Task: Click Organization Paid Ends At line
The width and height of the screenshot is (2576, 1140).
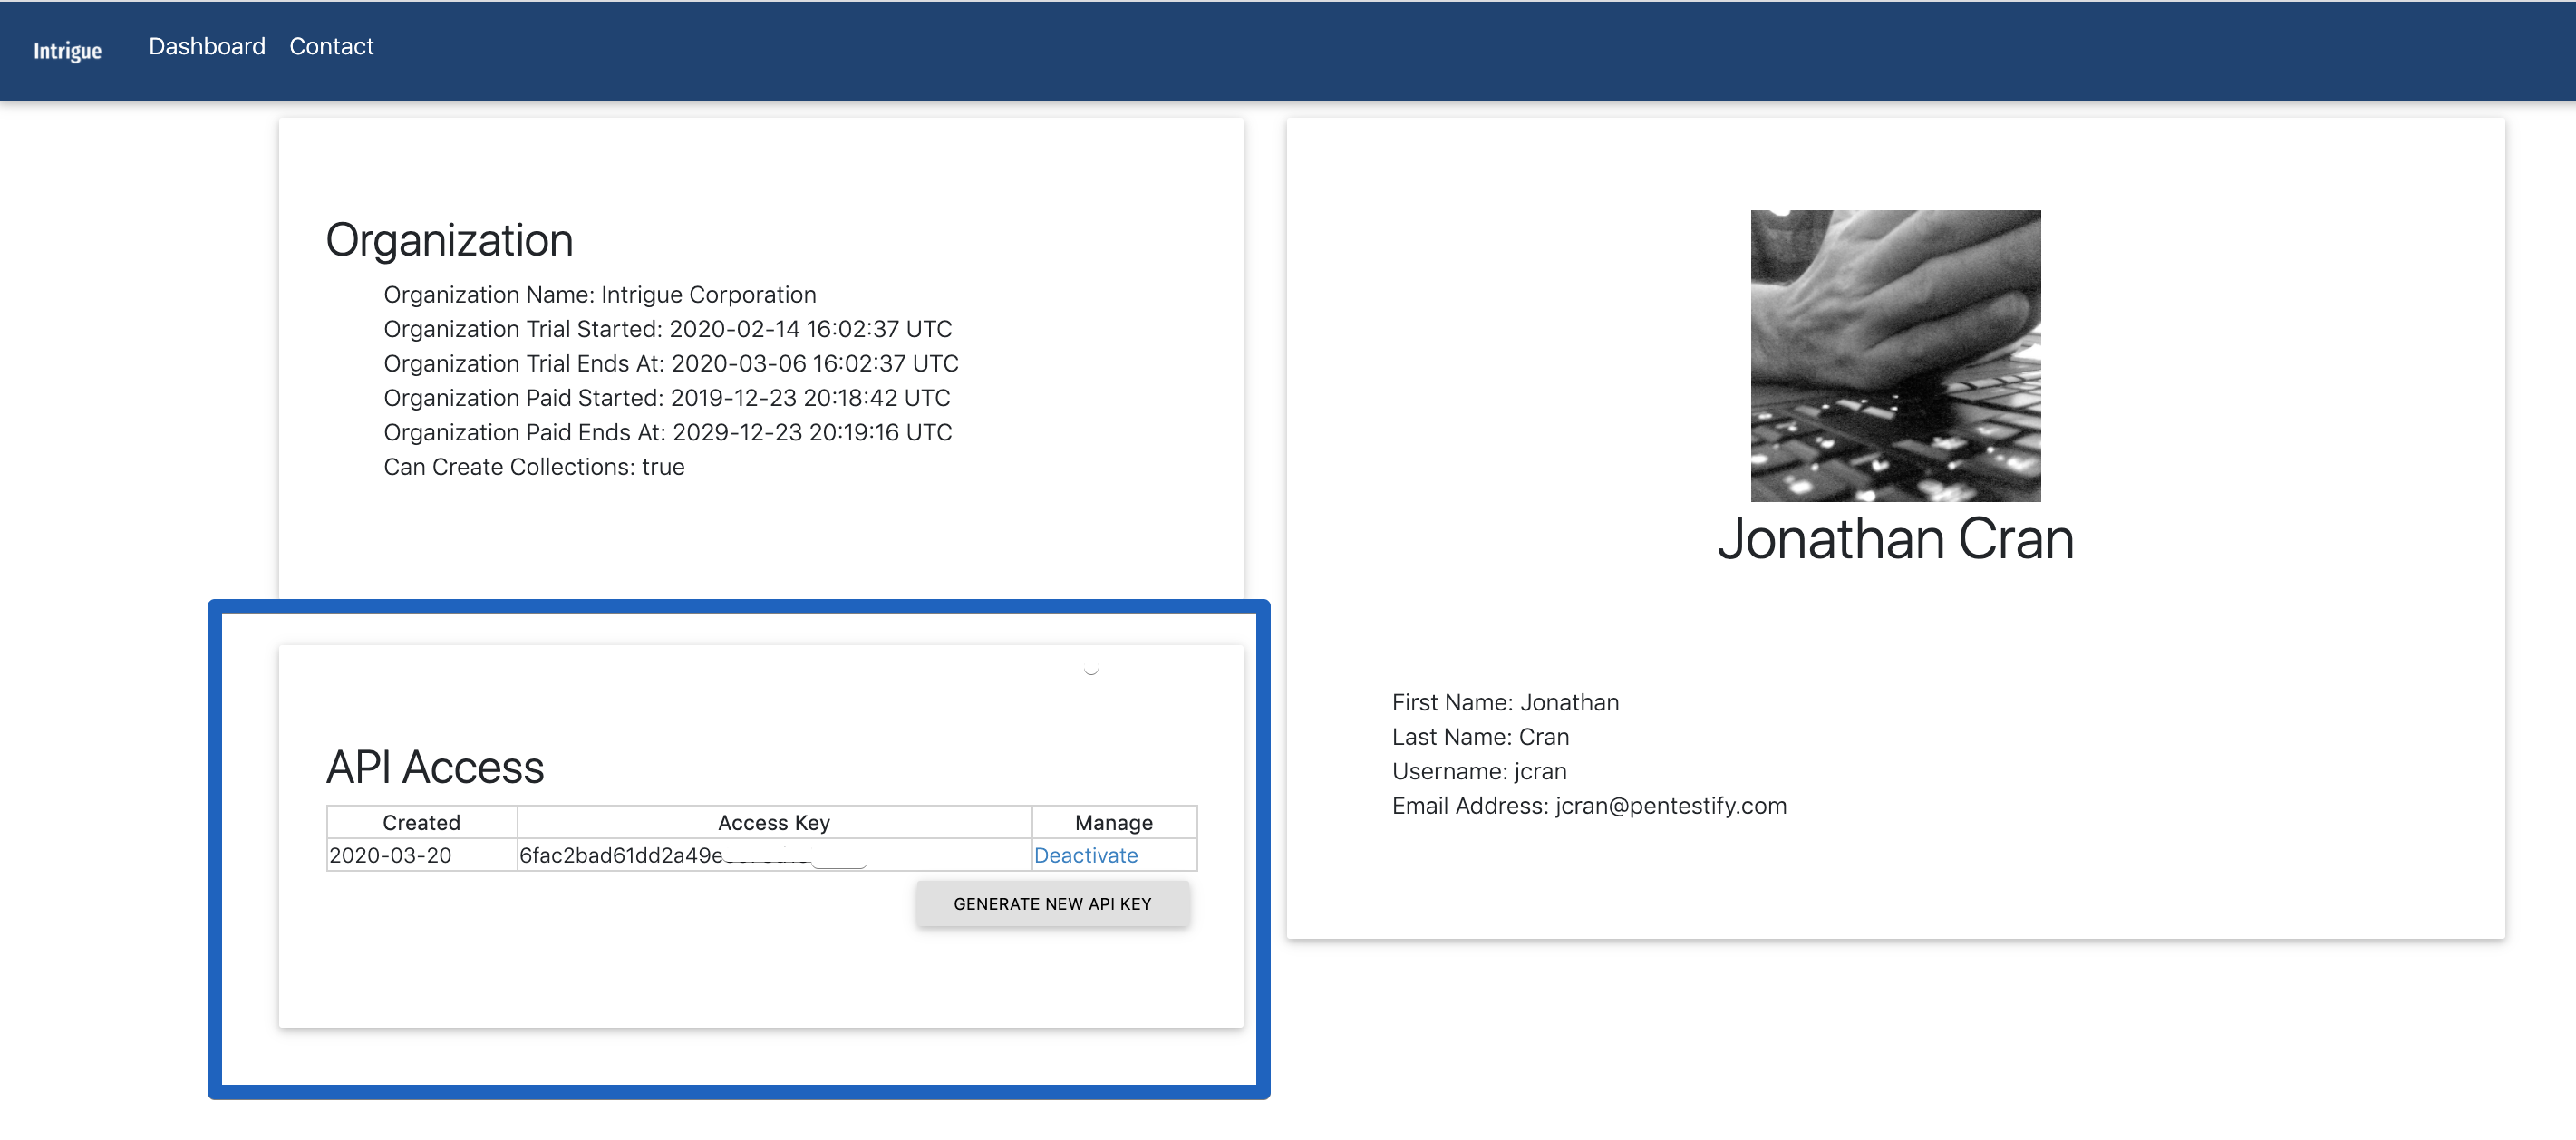Action: pos(667,432)
